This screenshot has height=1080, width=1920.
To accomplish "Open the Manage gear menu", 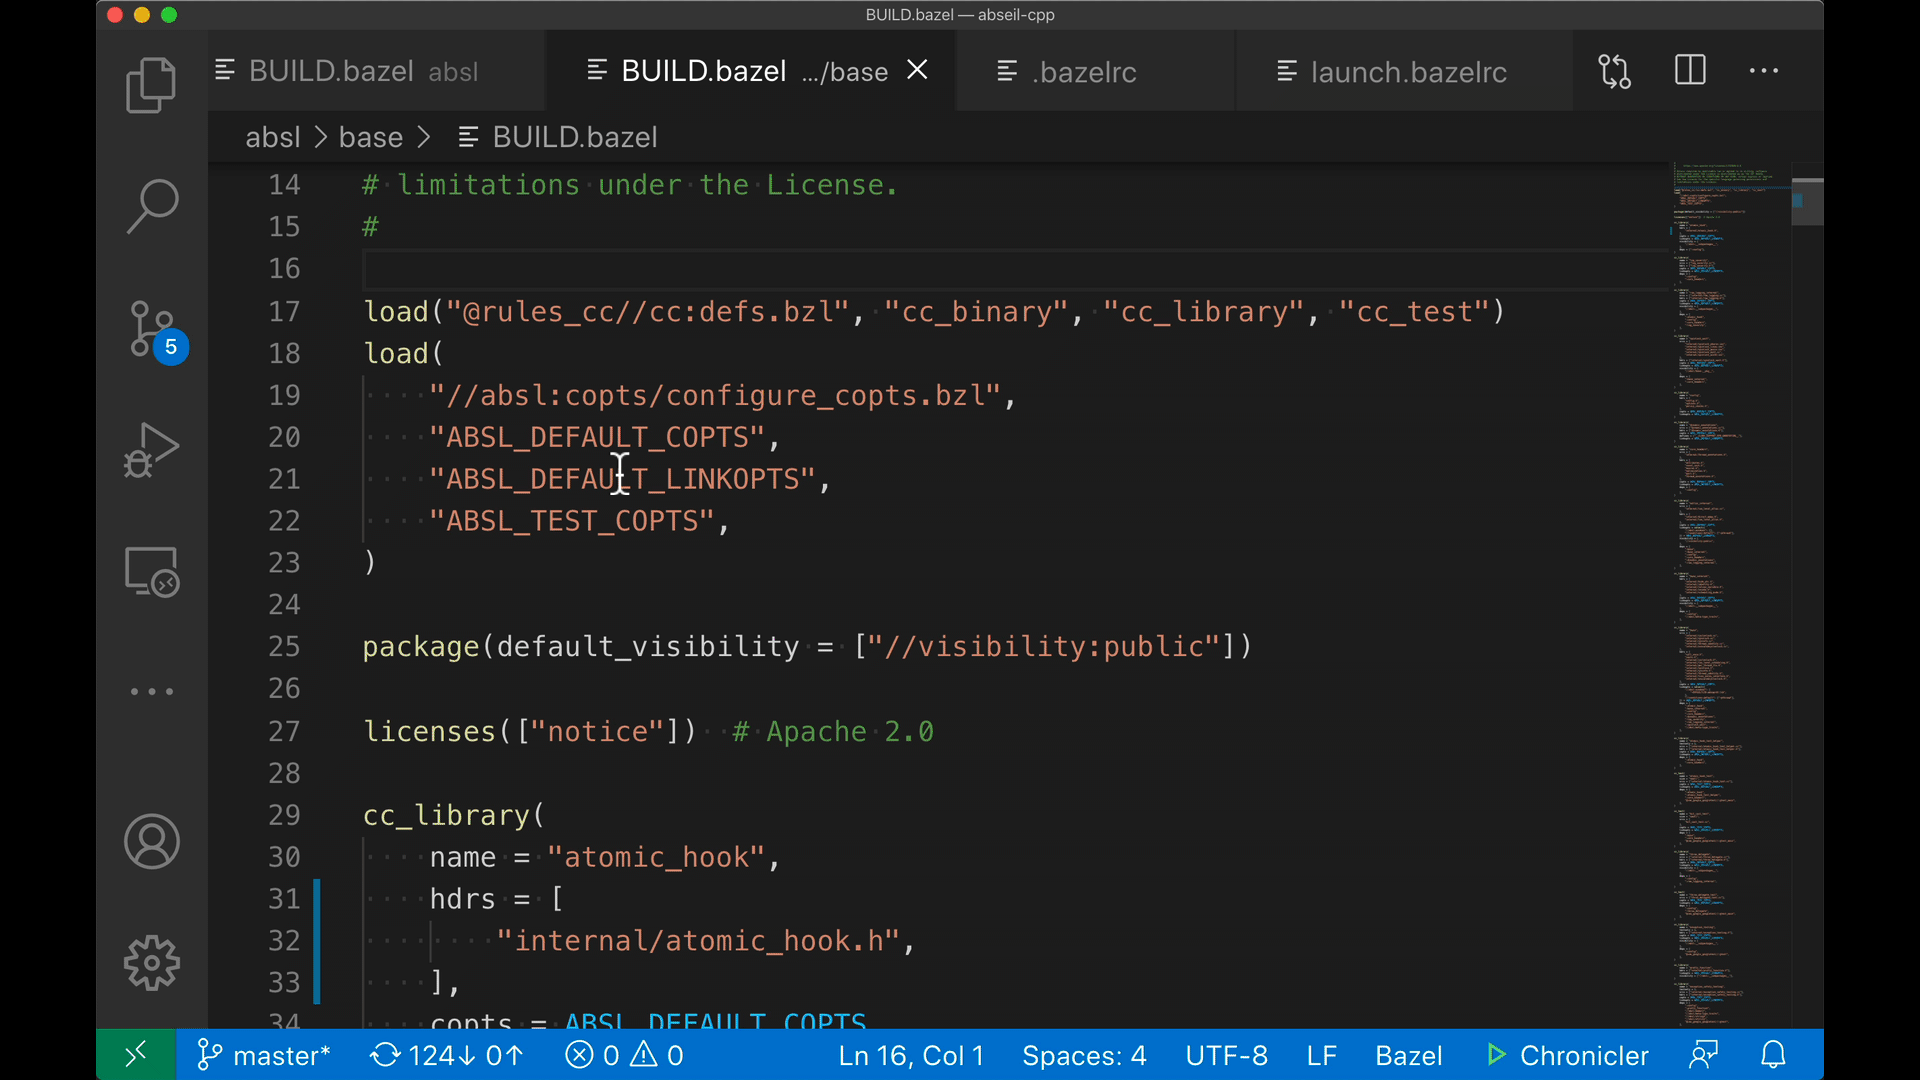I will [x=152, y=963].
